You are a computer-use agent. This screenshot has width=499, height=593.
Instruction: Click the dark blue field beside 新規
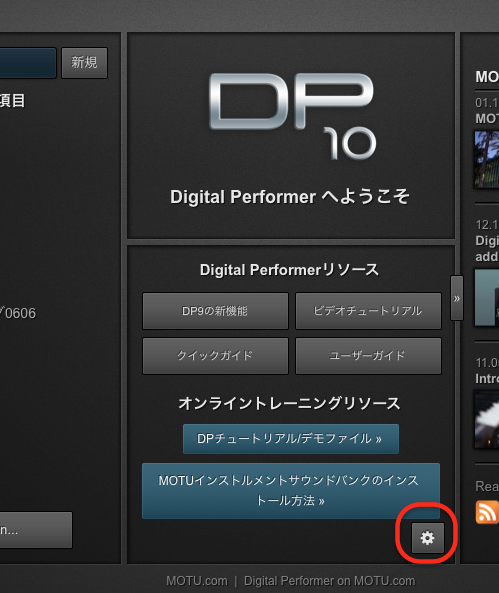[x=28, y=63]
